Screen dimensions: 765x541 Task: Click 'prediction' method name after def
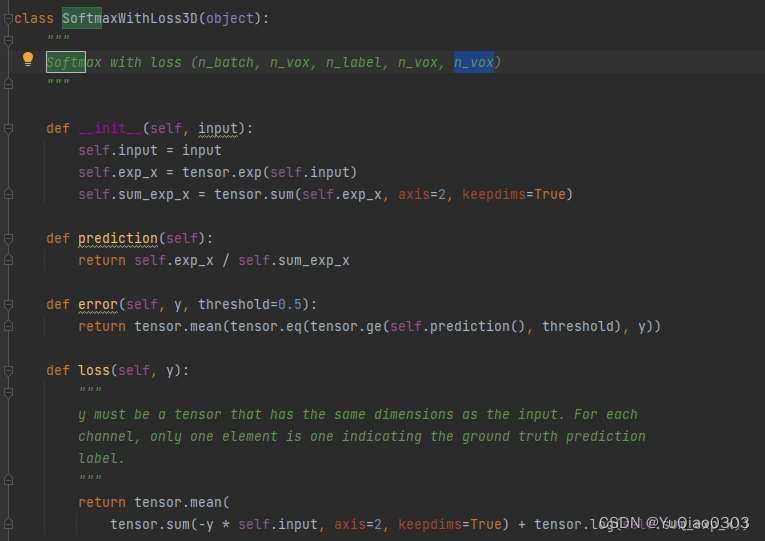118,239
